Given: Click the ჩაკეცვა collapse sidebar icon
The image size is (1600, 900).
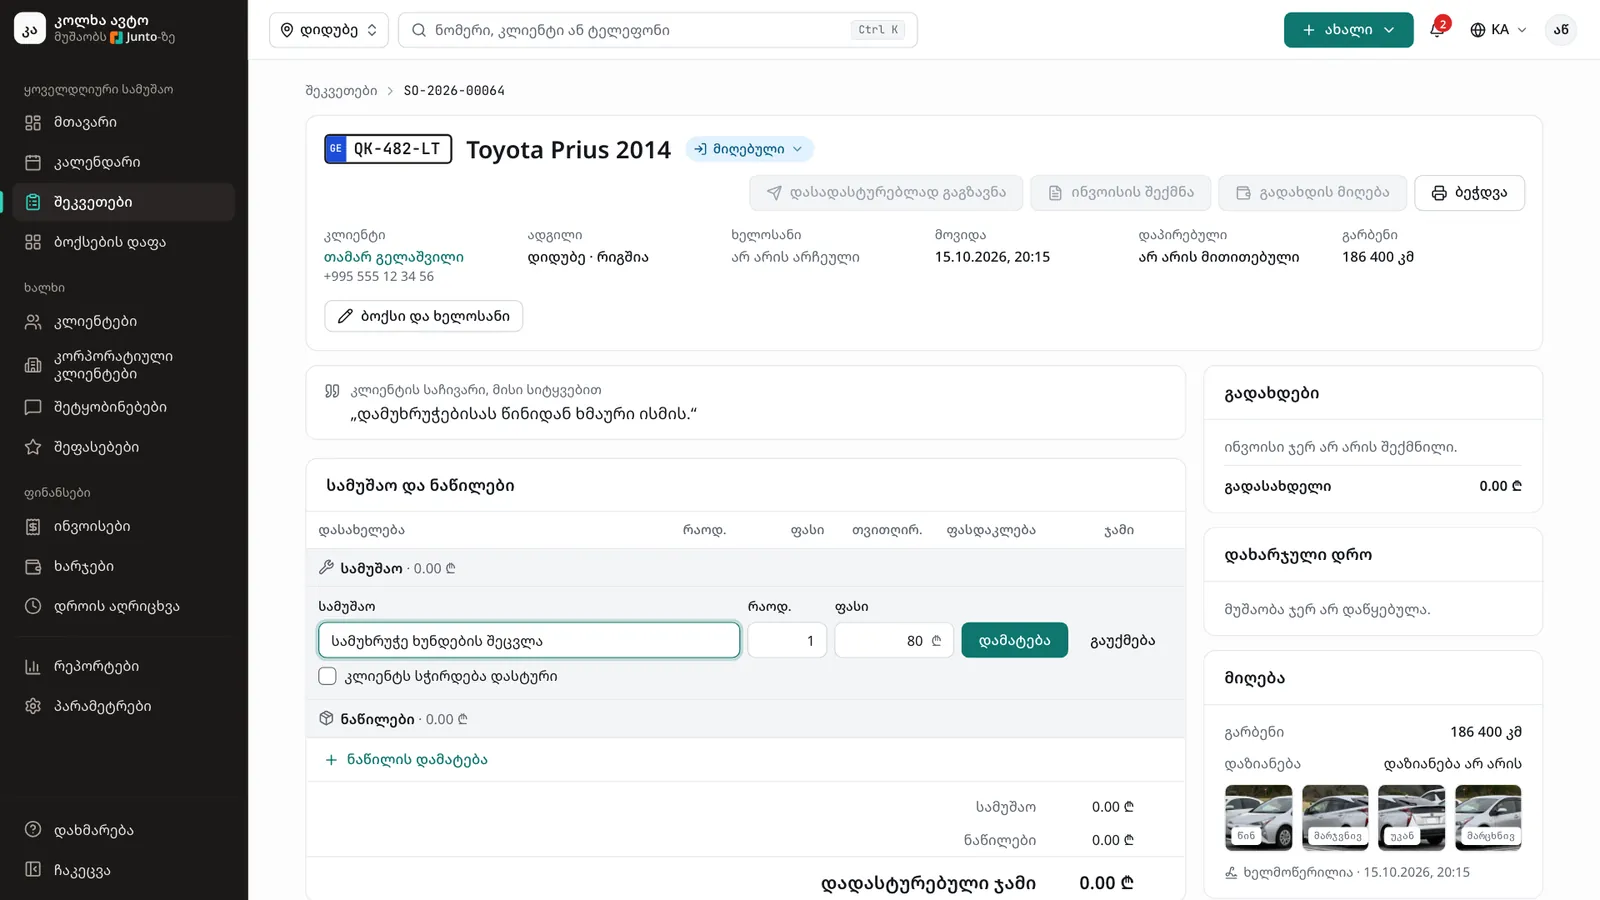Looking at the screenshot, I should pos(33,870).
